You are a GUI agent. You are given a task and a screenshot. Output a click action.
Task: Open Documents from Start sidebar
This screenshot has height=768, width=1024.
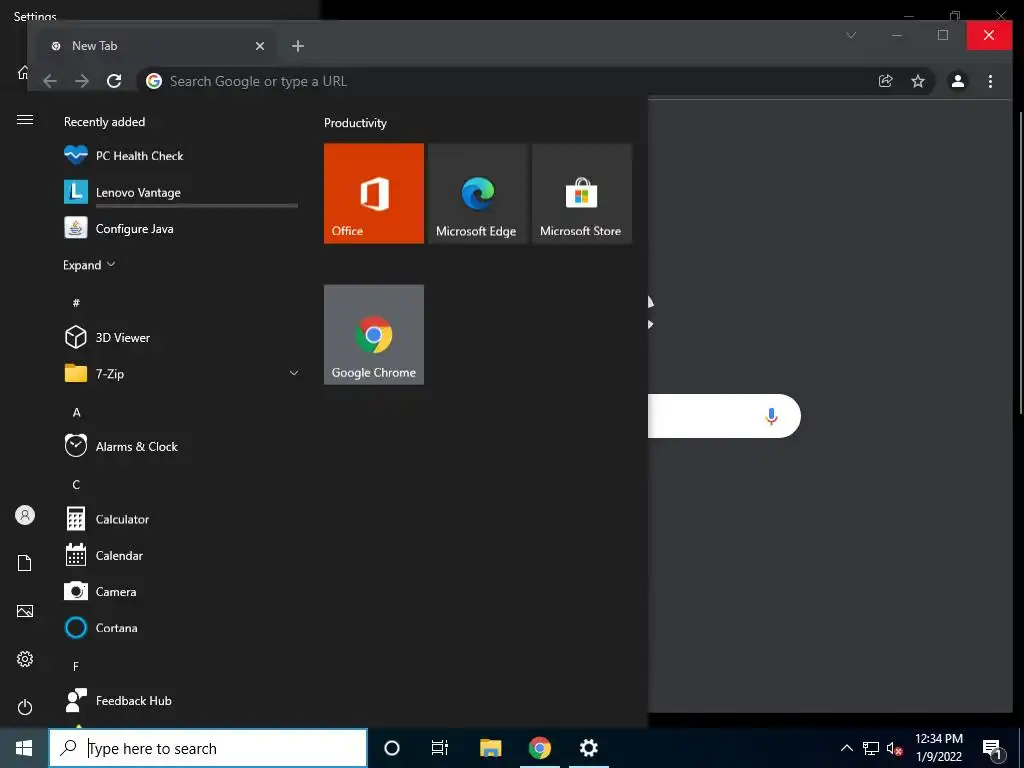click(x=25, y=563)
